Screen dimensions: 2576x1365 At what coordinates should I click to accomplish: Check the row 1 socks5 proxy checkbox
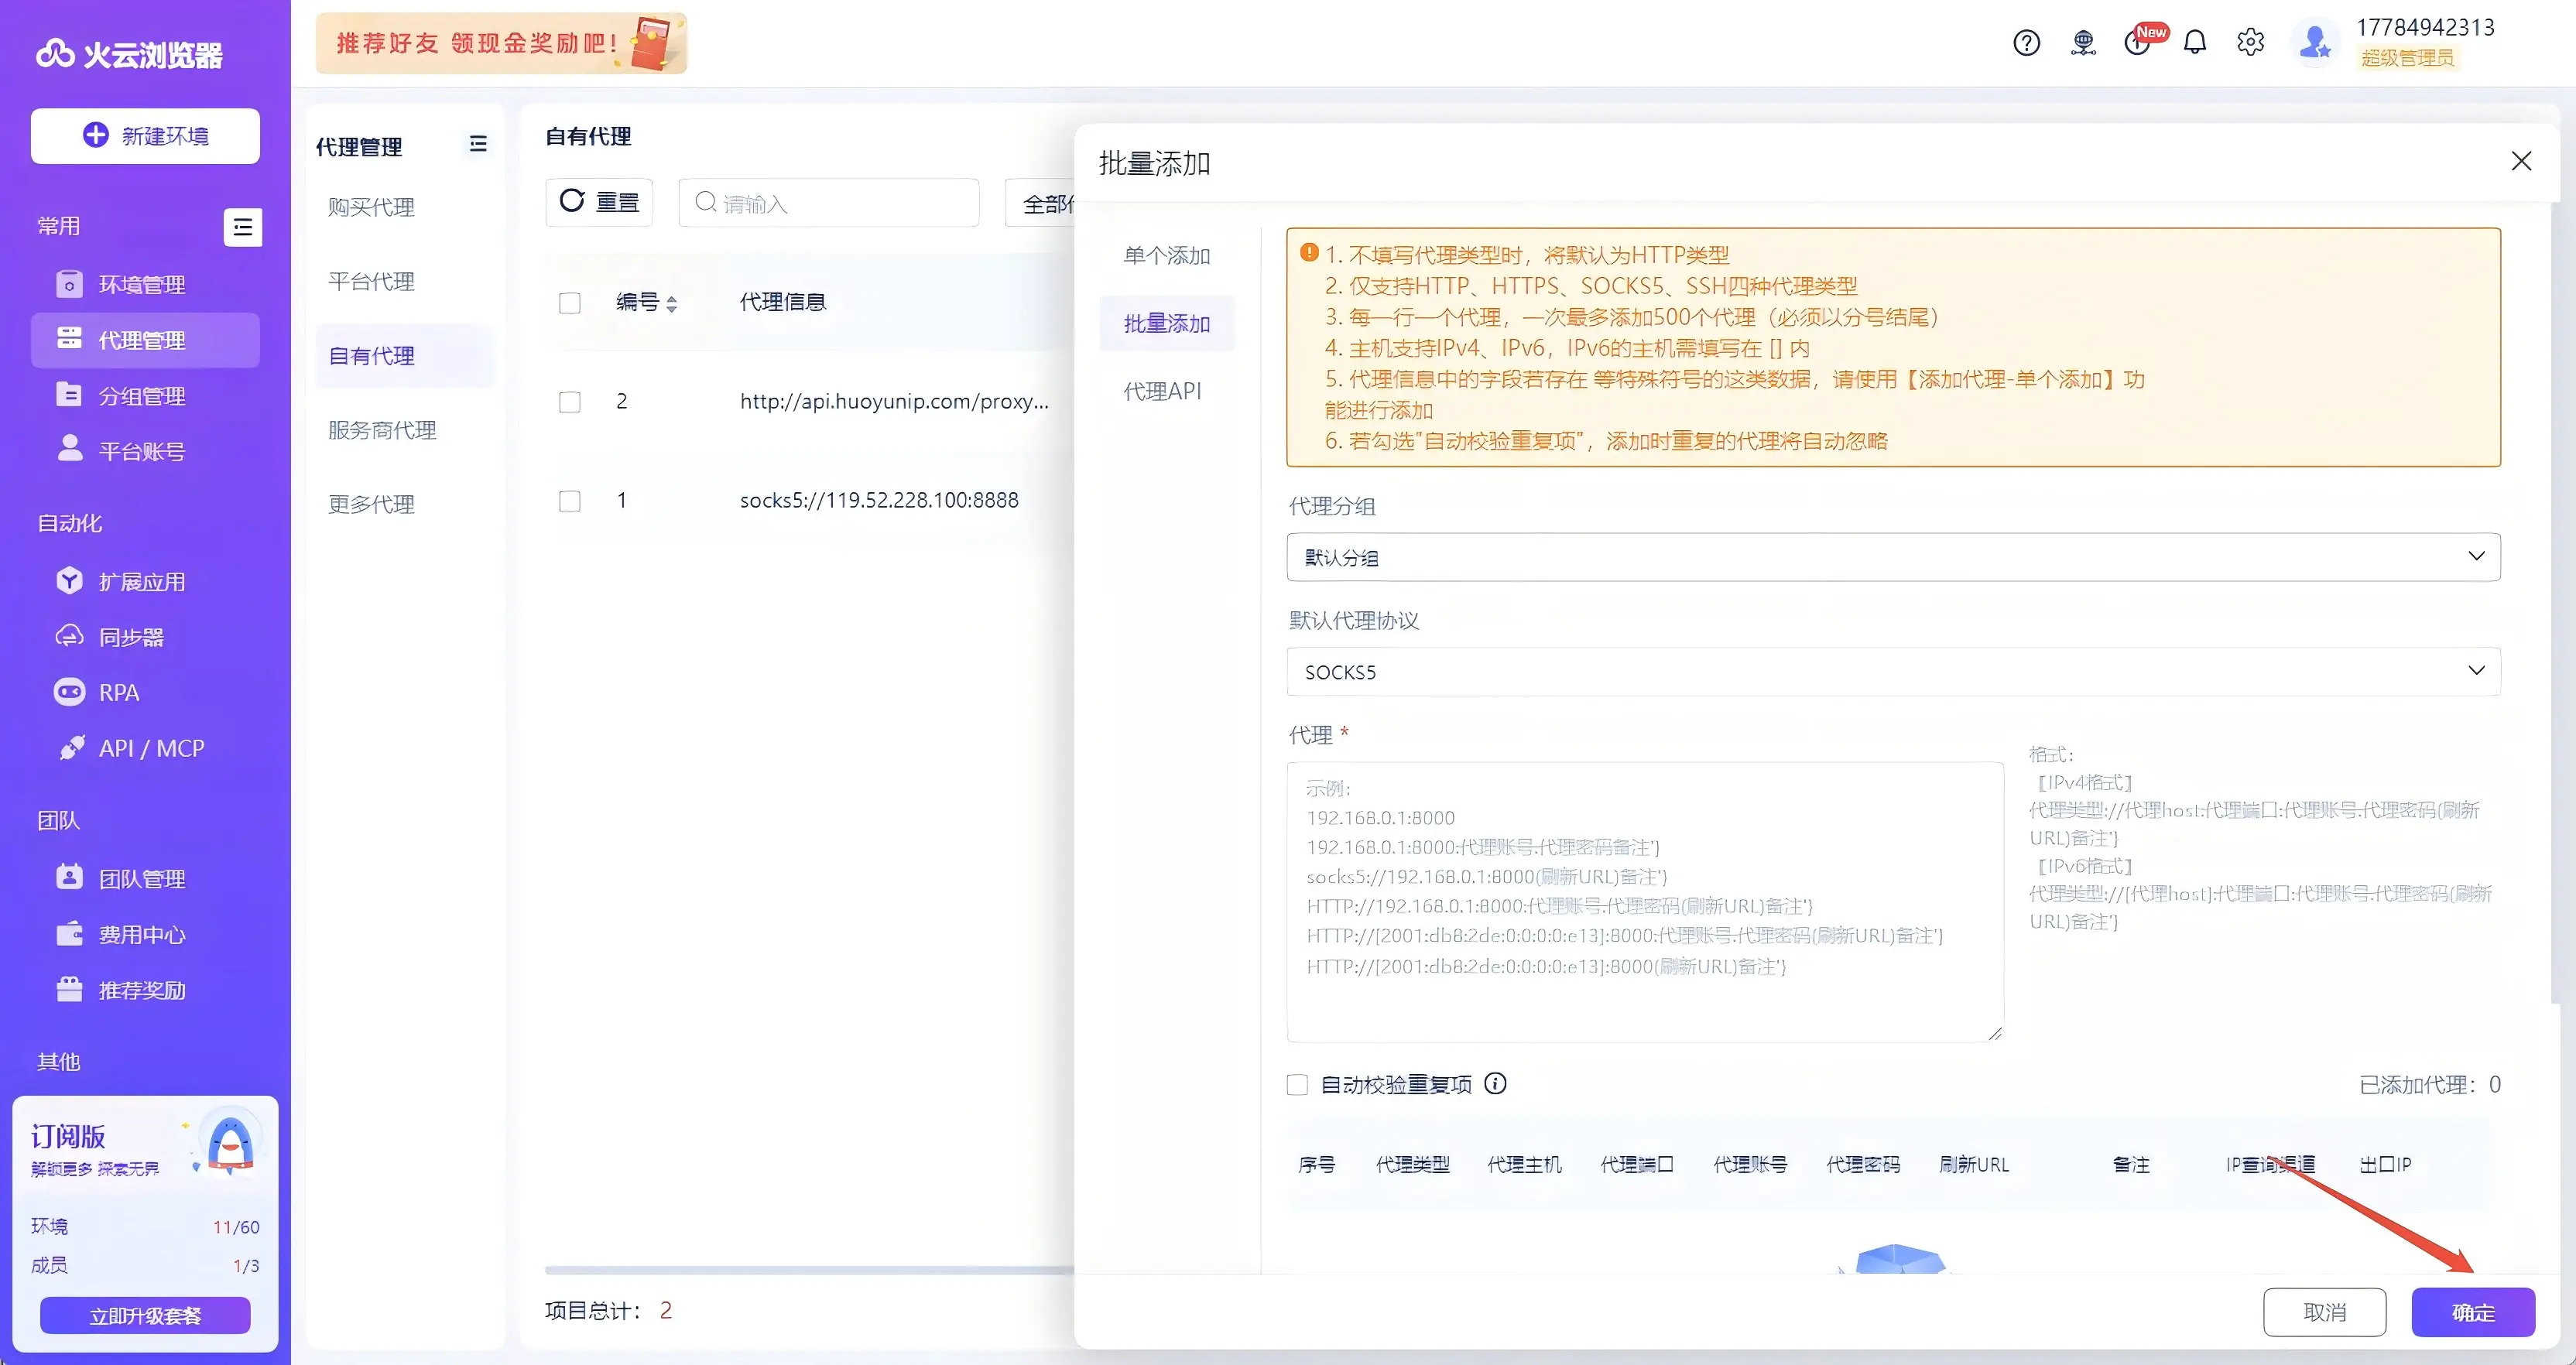click(569, 501)
